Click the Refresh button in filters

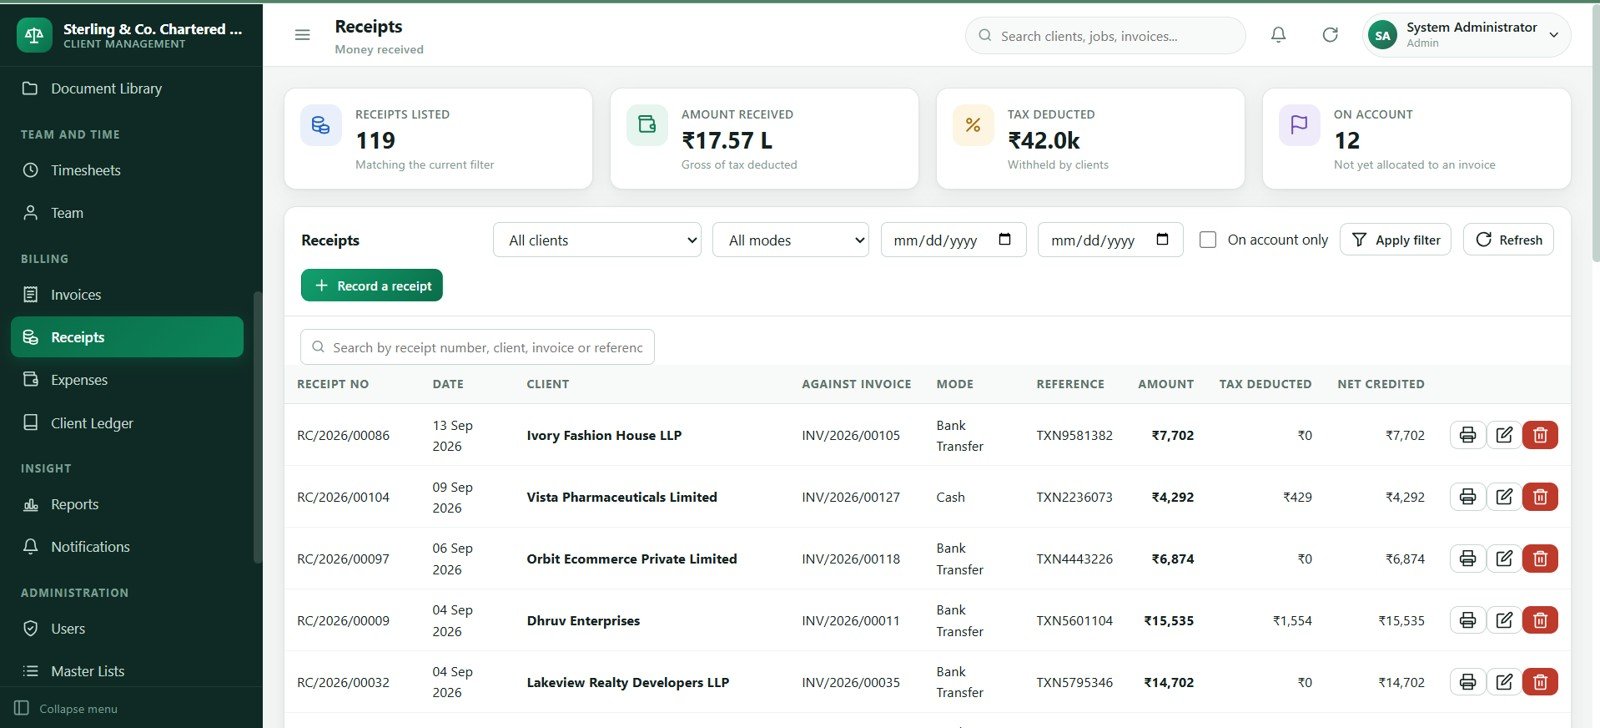tap(1508, 240)
